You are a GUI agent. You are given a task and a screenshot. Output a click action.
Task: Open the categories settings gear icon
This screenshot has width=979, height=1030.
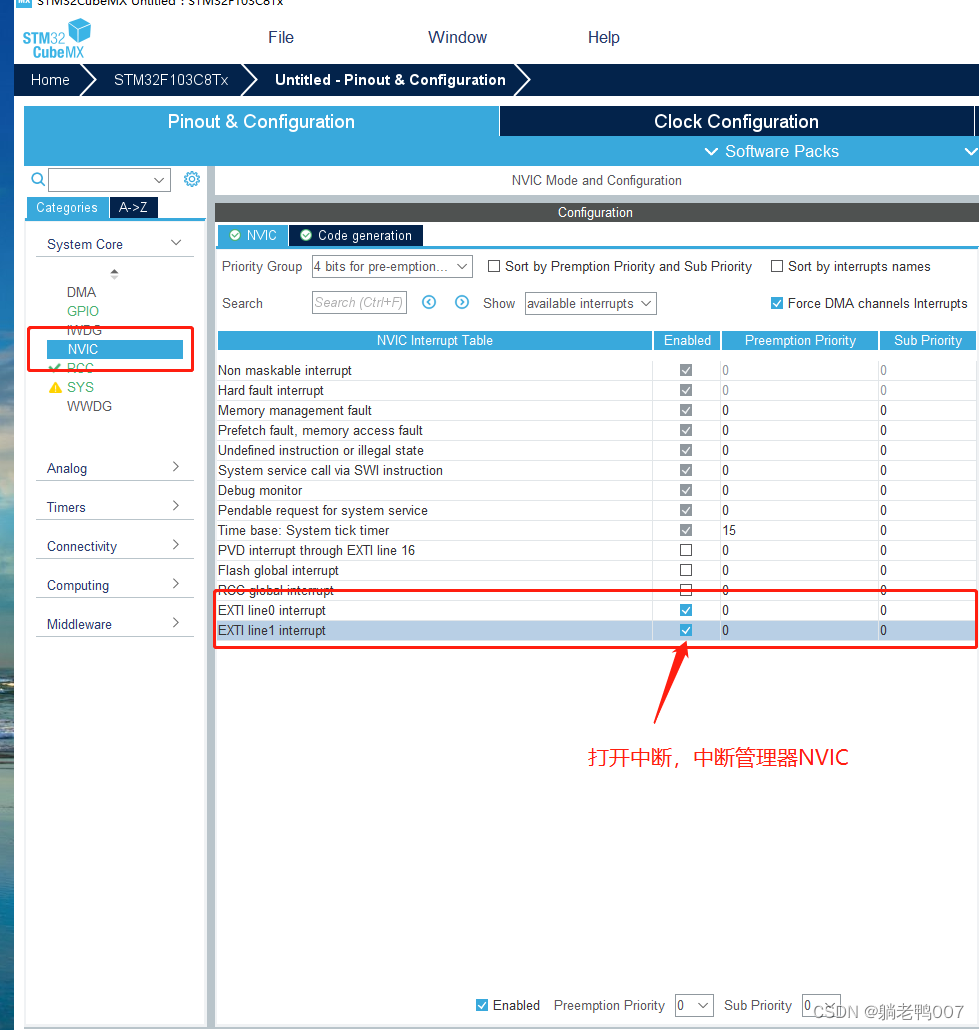[192, 179]
